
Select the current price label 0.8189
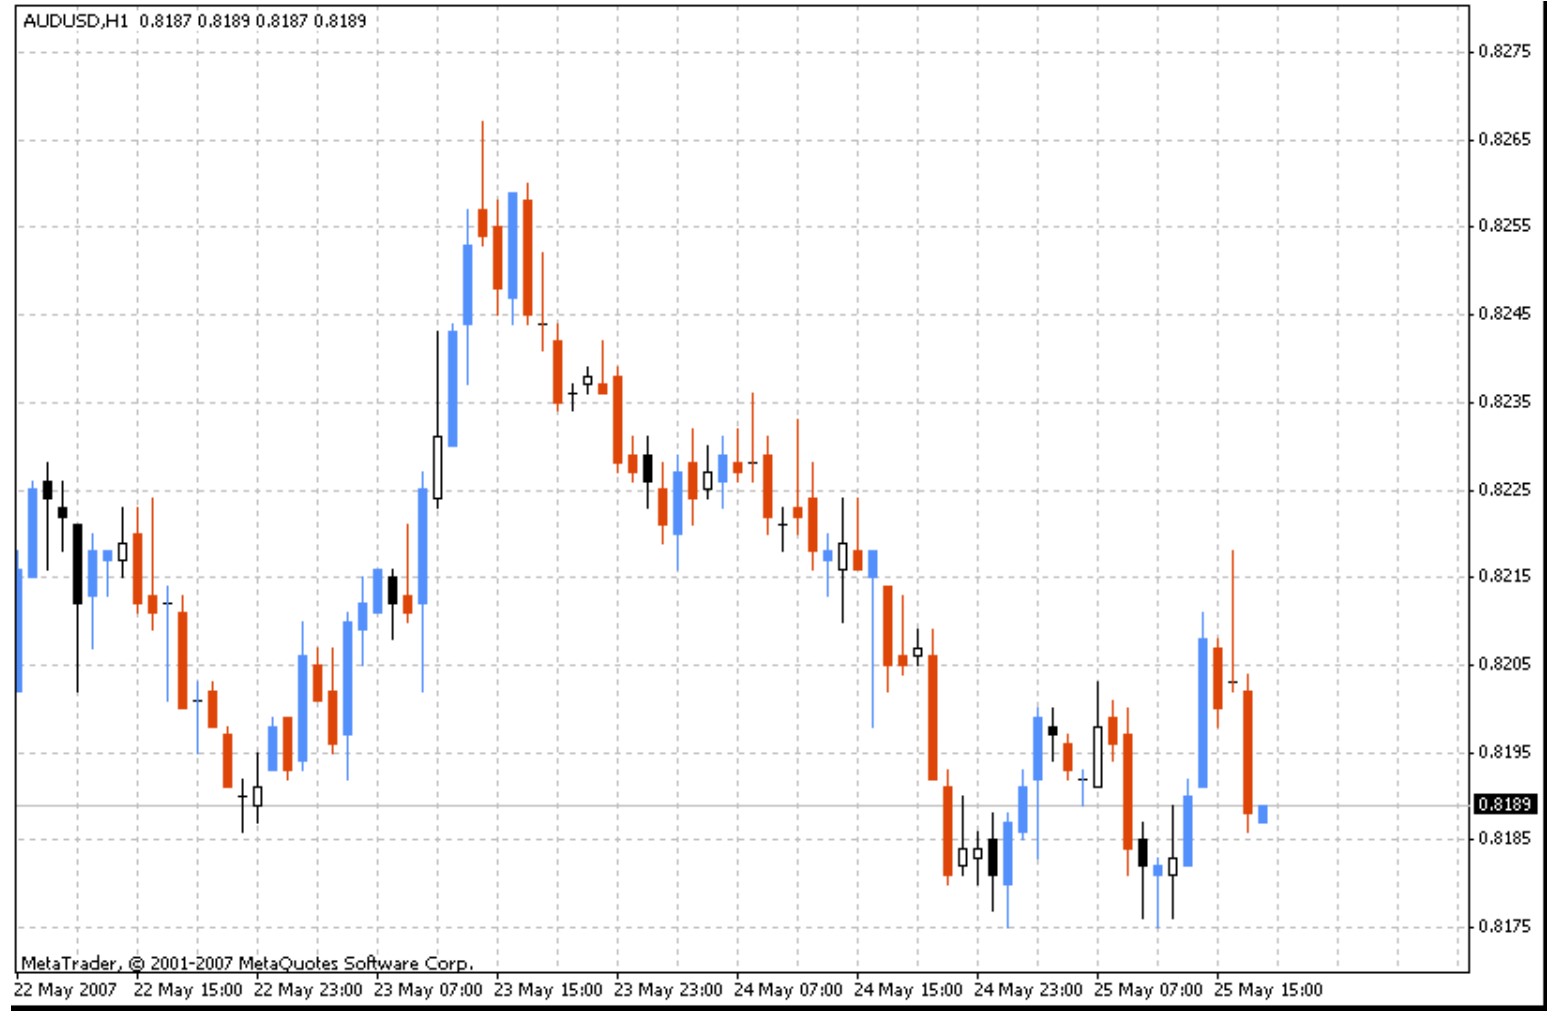[1504, 805]
